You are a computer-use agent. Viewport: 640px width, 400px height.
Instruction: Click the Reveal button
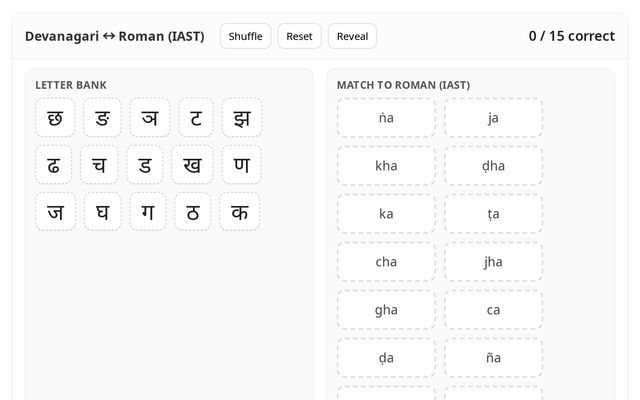click(x=352, y=36)
